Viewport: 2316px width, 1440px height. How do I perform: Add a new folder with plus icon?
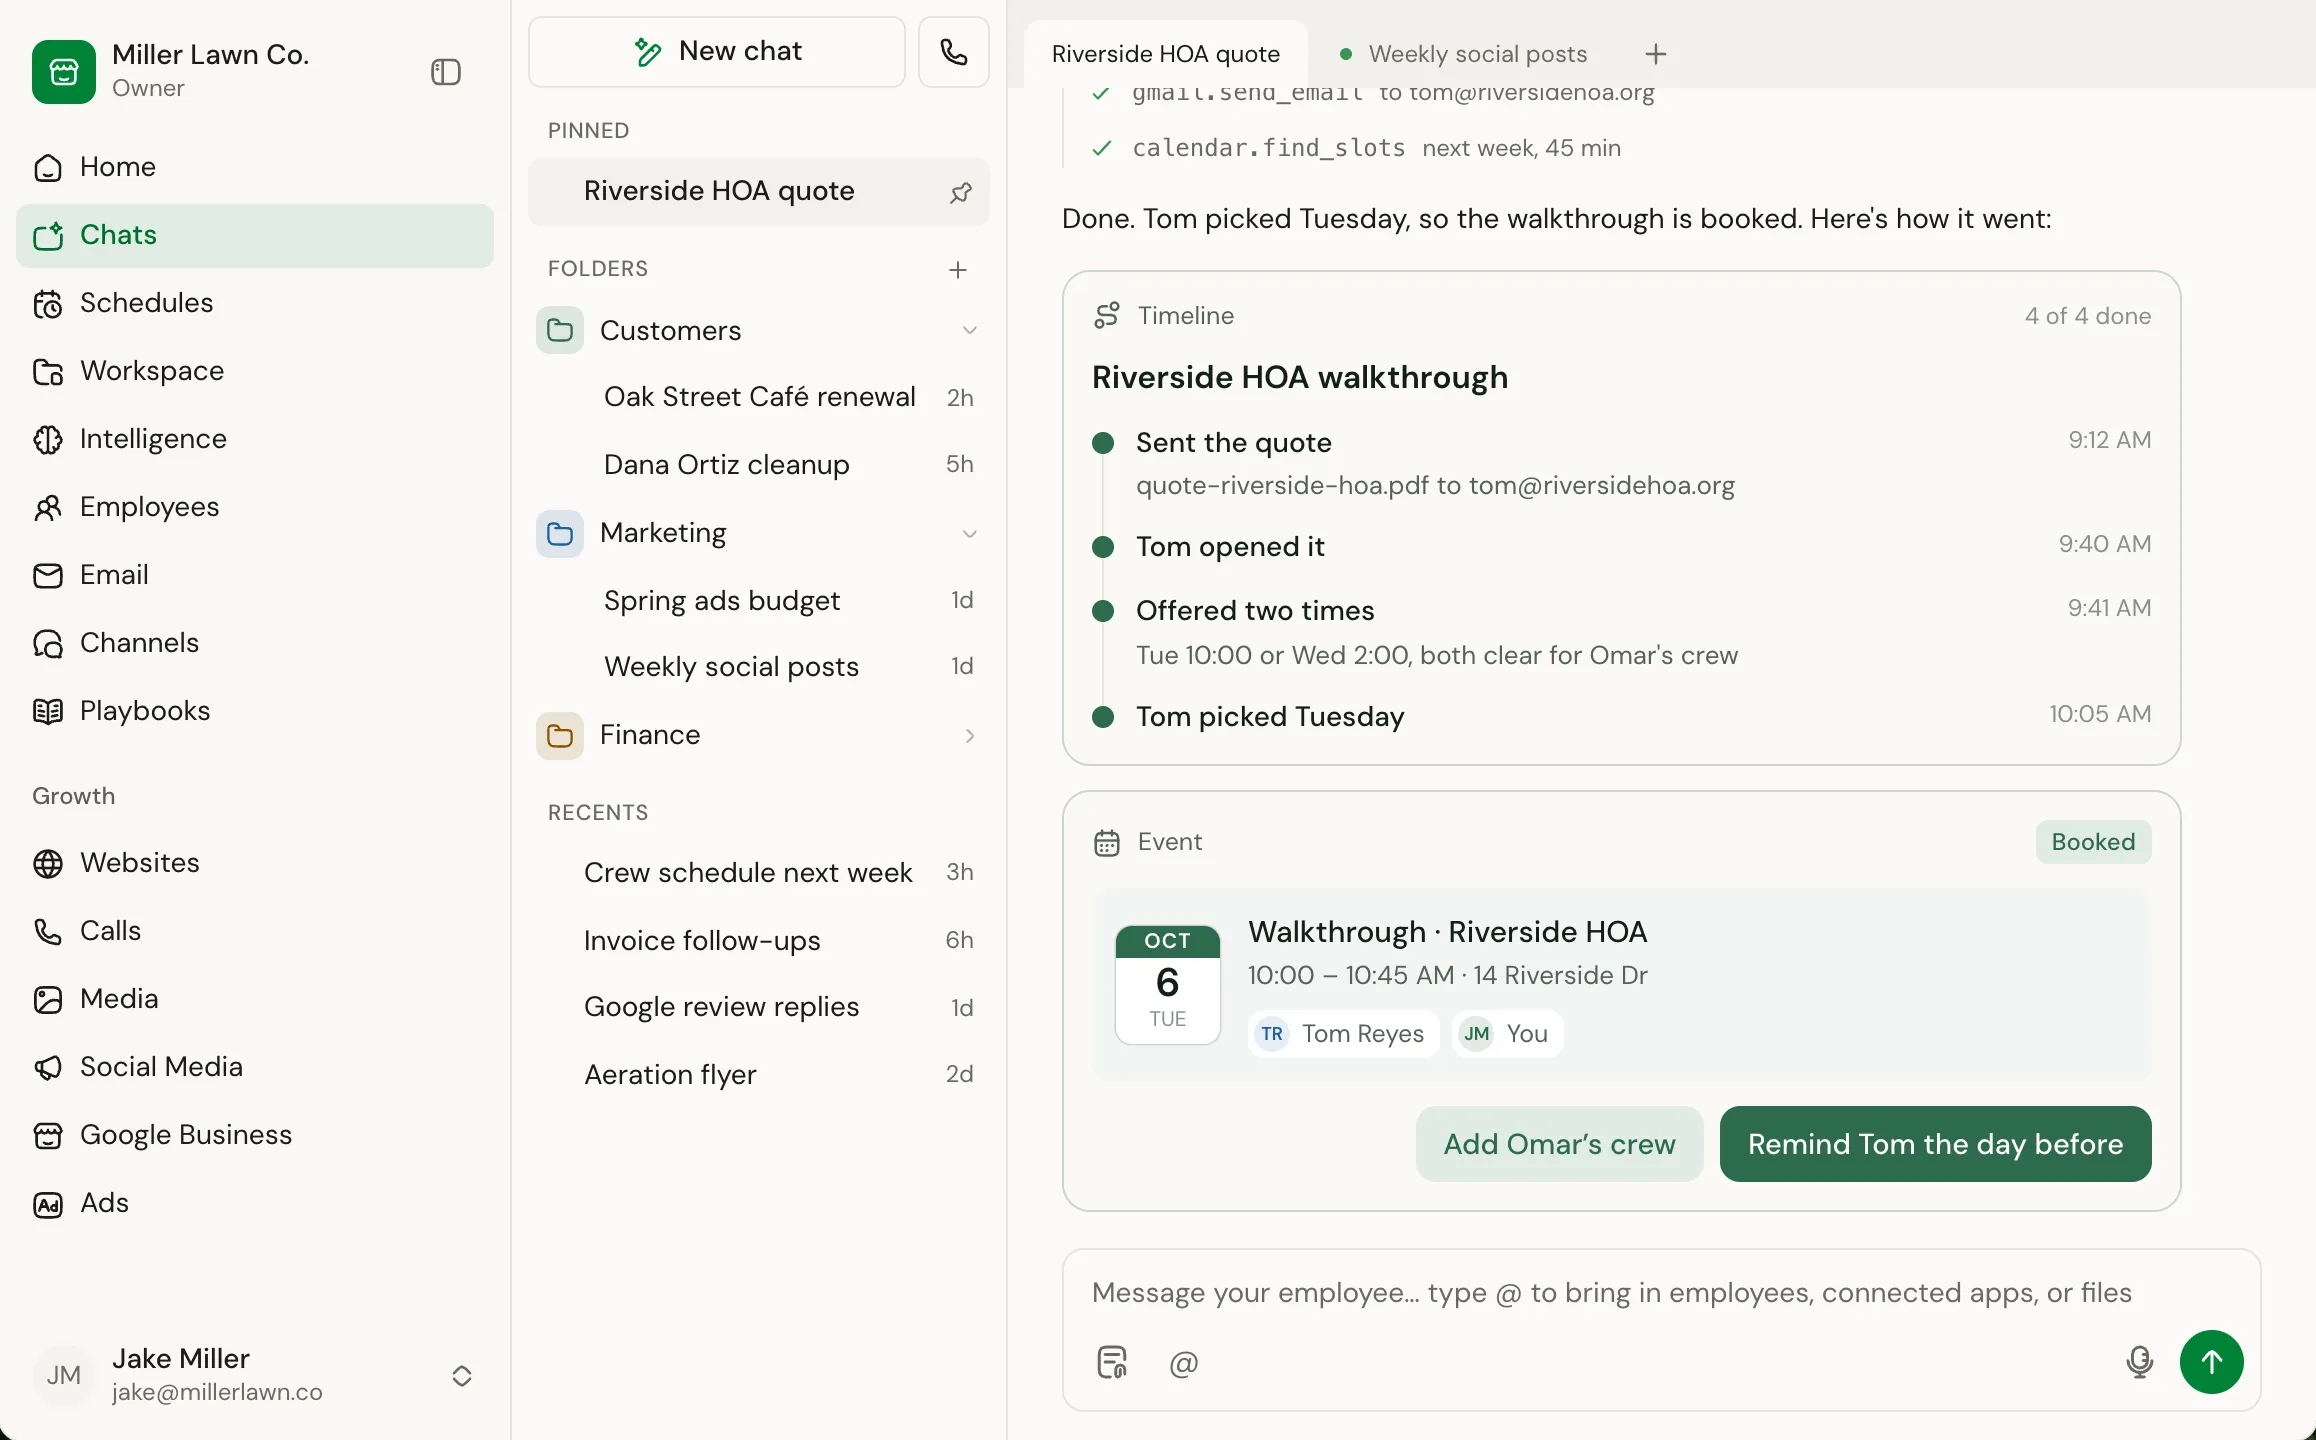click(x=958, y=270)
